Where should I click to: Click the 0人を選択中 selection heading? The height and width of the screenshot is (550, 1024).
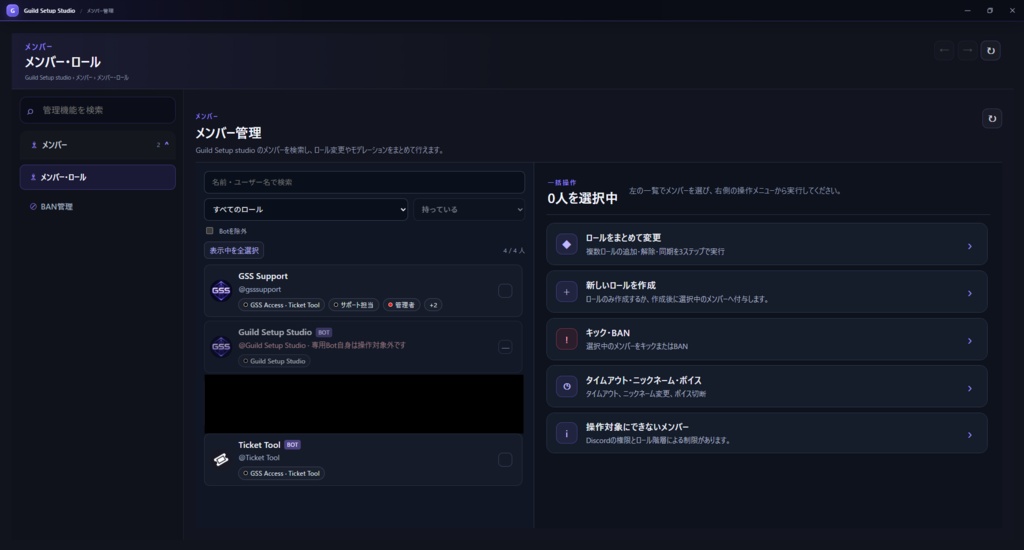(583, 199)
